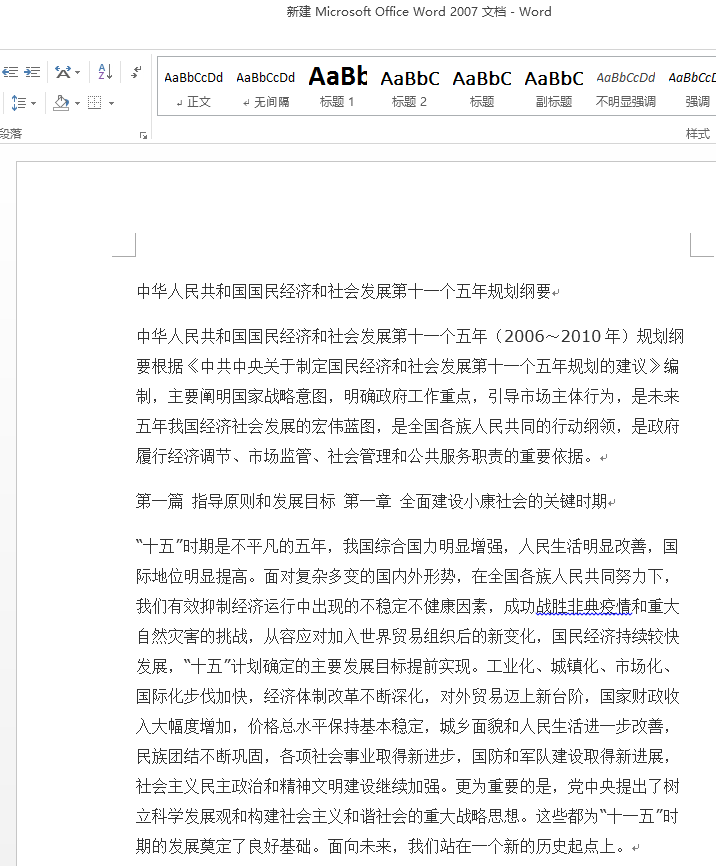Apply the 无间隔 style
716x866 pixels.
(266, 87)
